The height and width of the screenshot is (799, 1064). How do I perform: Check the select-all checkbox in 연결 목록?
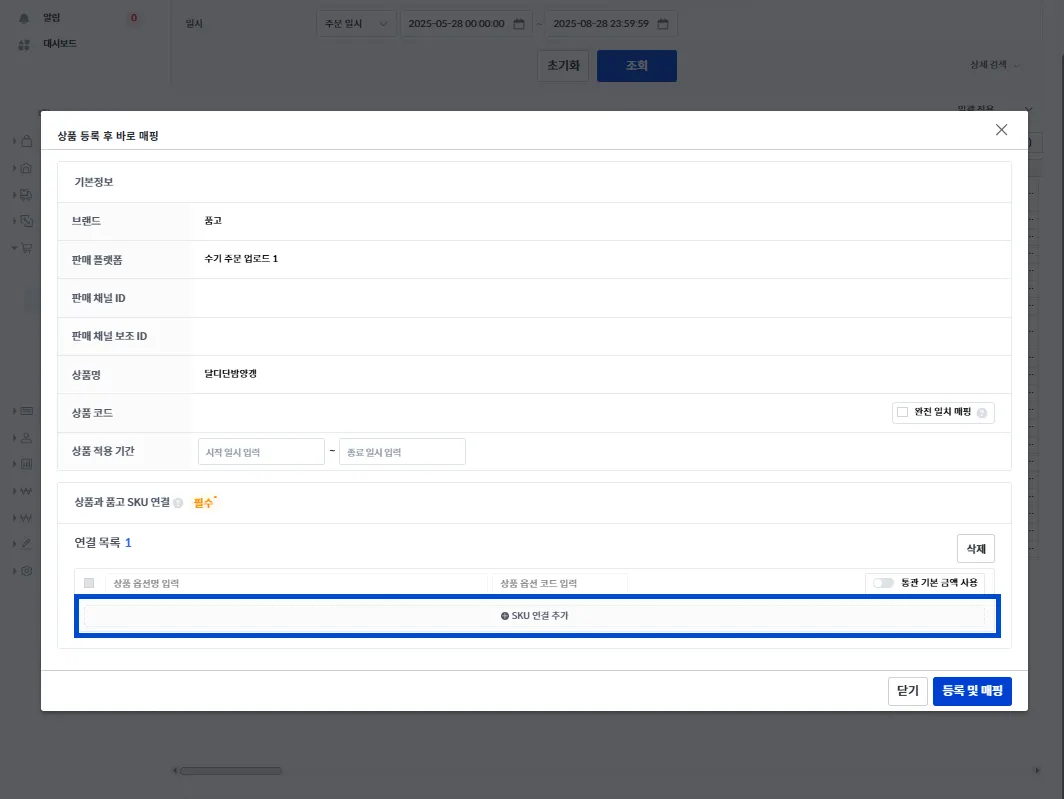pos(89,583)
